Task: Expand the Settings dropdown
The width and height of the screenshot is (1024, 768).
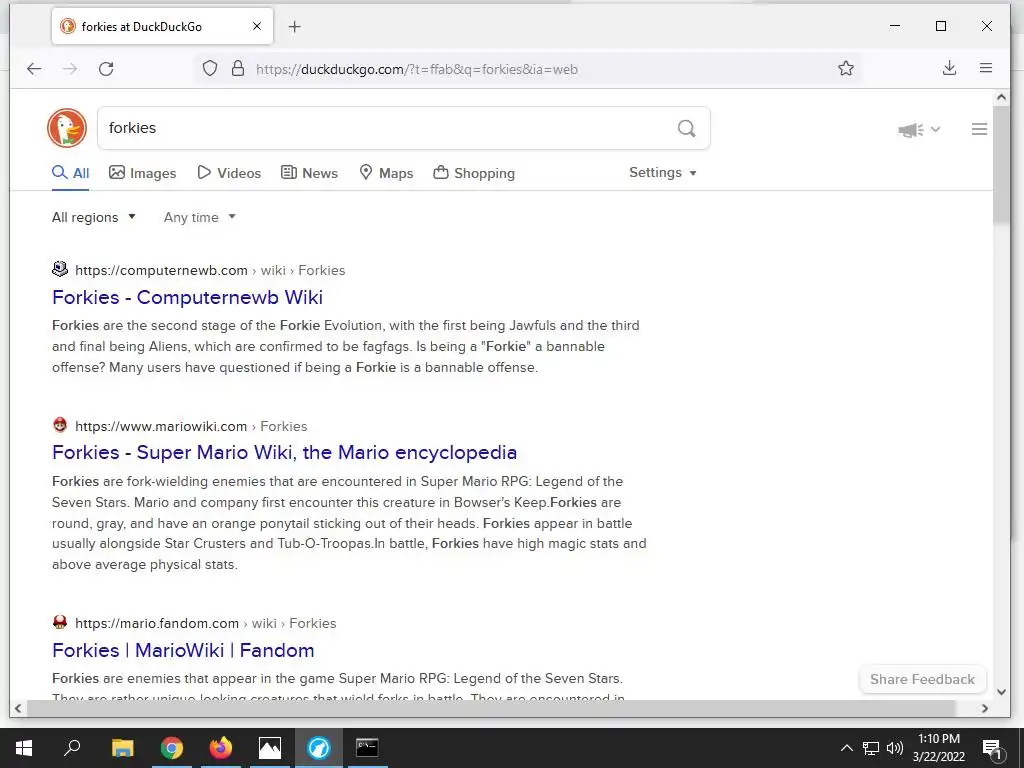Action: (663, 172)
